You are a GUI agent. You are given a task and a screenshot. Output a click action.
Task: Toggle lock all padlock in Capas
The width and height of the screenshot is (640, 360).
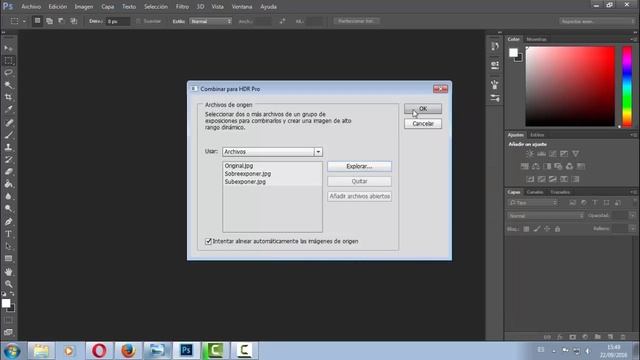(558, 229)
